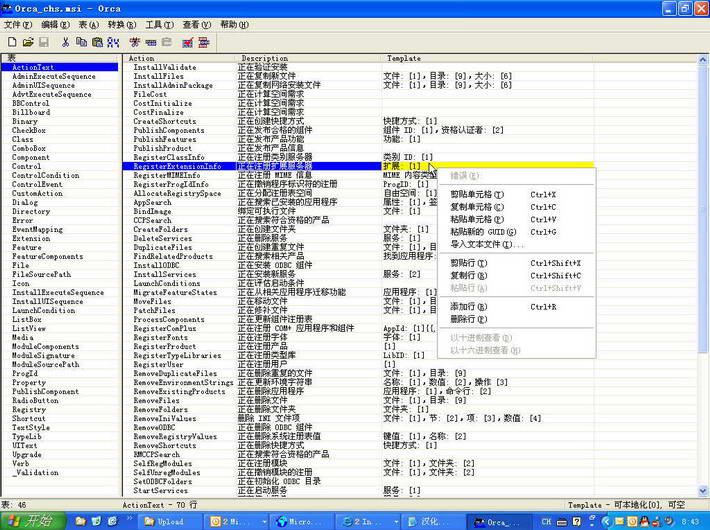
Task: Click the Orca application icon in title bar
Action: click(7, 8)
